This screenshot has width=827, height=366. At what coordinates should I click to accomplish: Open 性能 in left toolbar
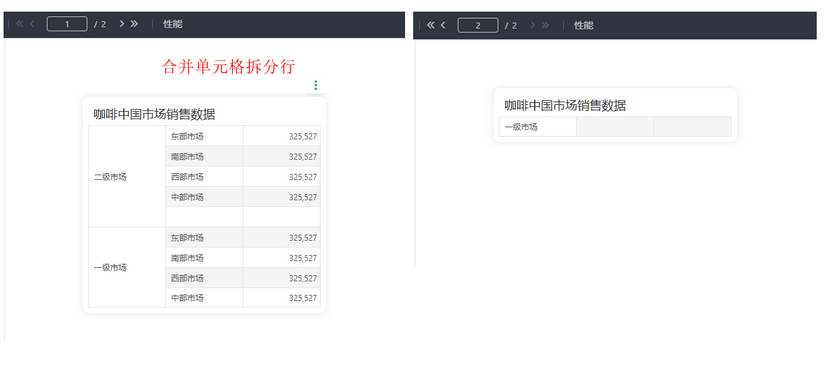point(173,24)
